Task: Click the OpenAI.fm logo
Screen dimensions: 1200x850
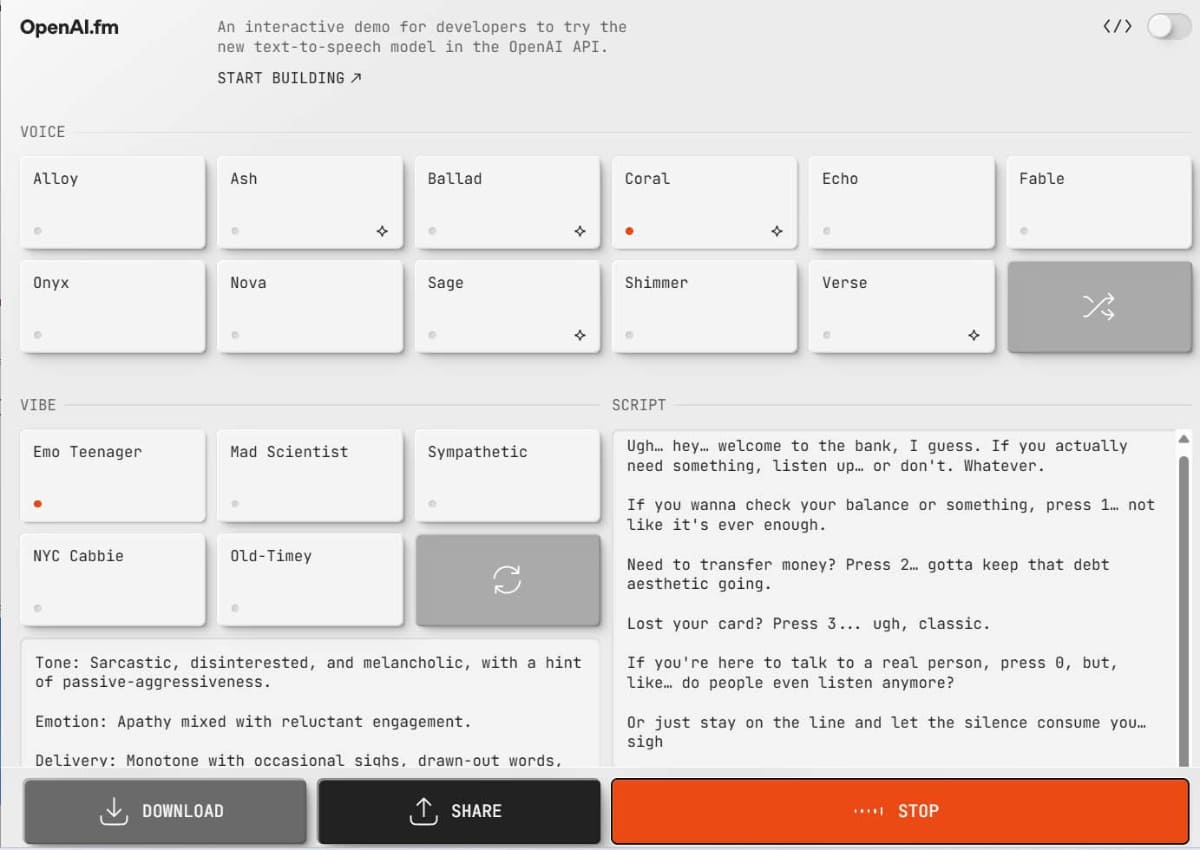Action: click(x=69, y=27)
